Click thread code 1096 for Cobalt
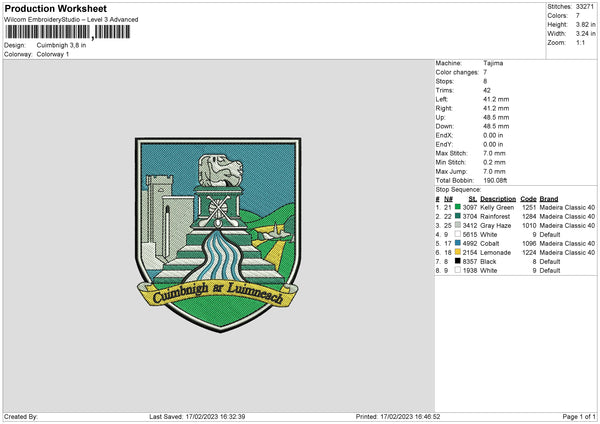 (529, 243)
